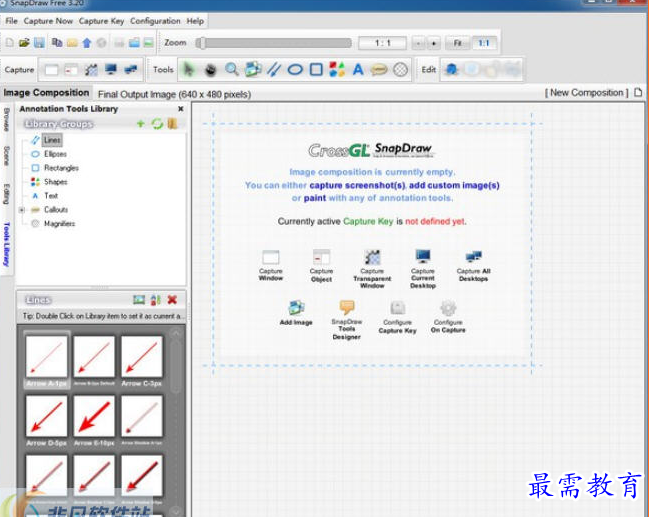650x517 pixels.
Task: Open the File menu
Action: [11, 21]
